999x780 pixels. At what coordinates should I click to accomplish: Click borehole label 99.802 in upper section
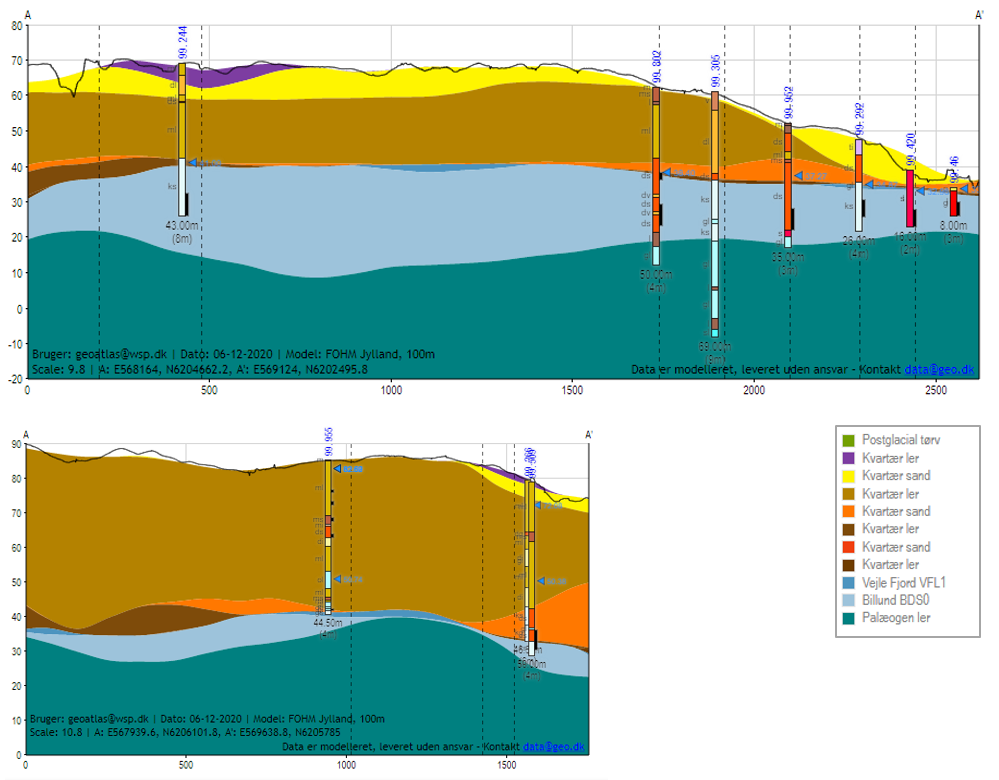(x=657, y=67)
